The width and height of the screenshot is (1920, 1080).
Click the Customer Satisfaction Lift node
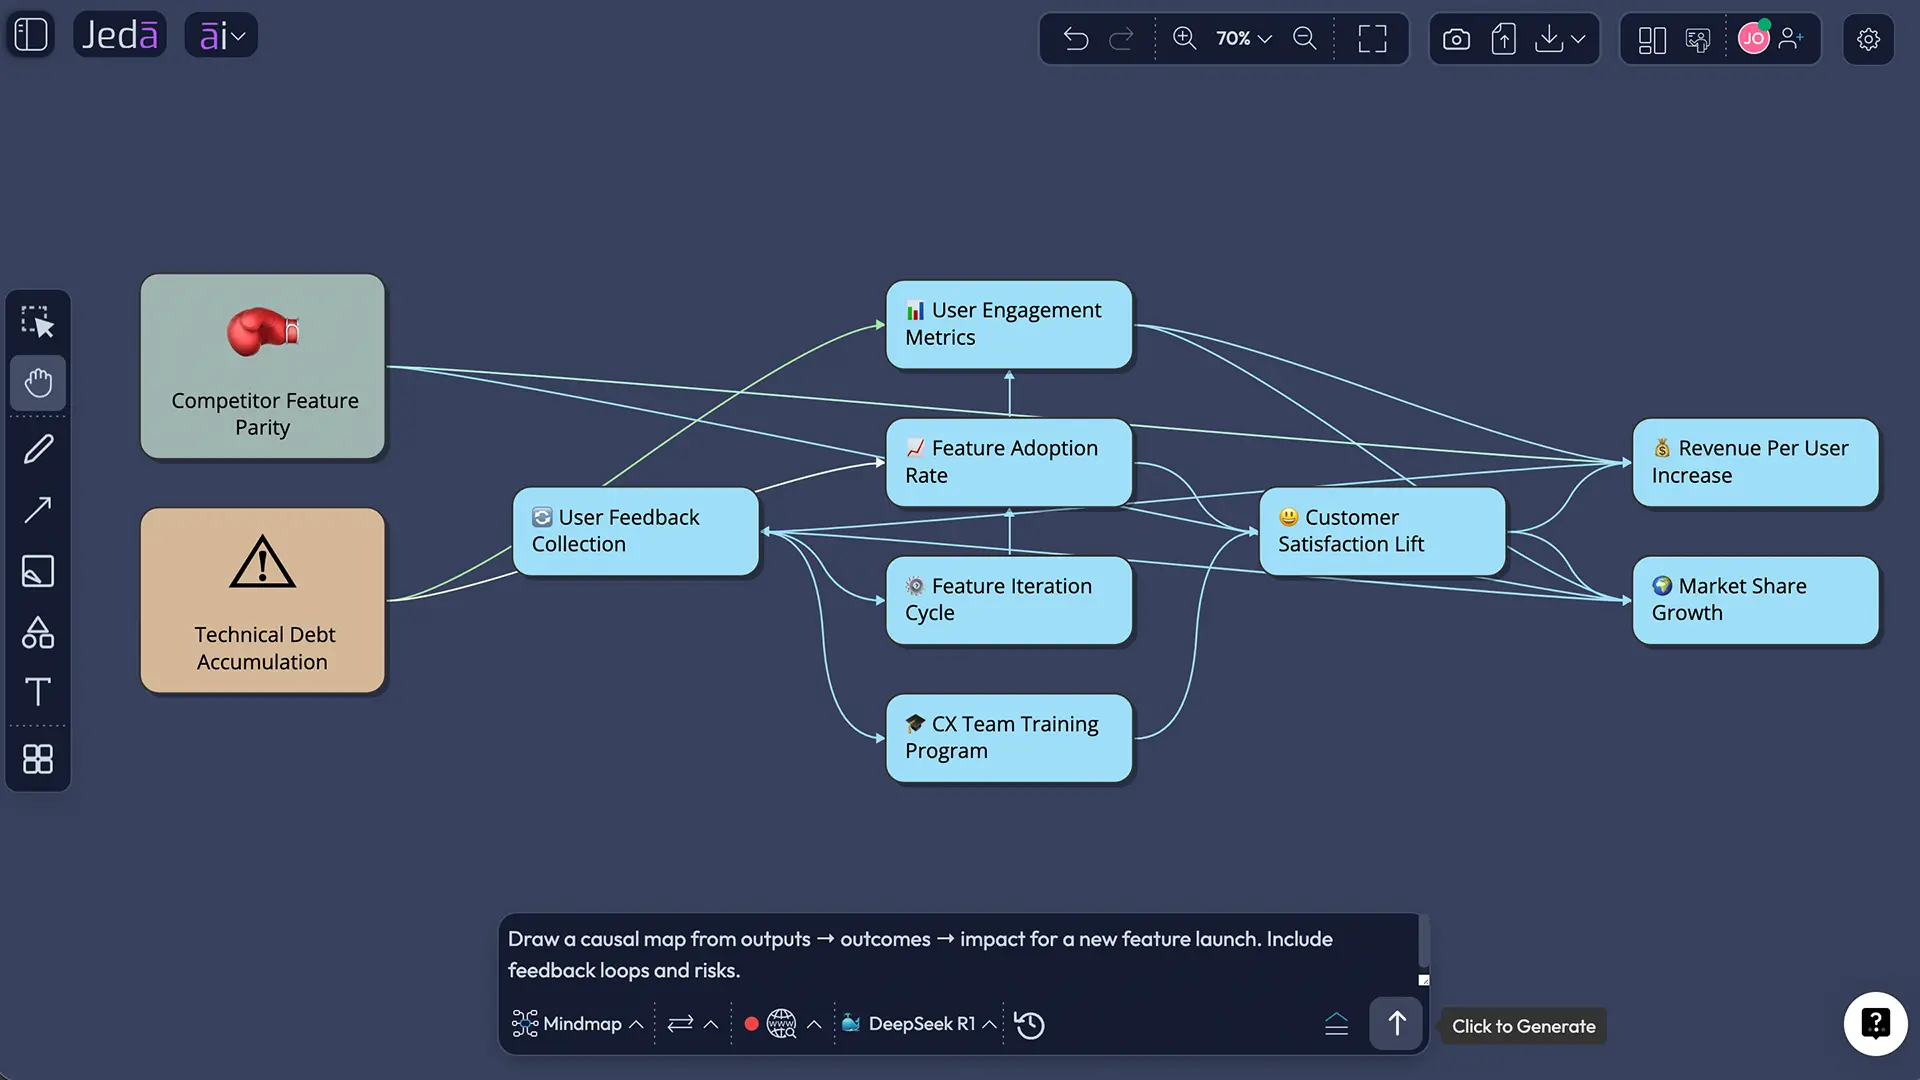click(x=1382, y=531)
